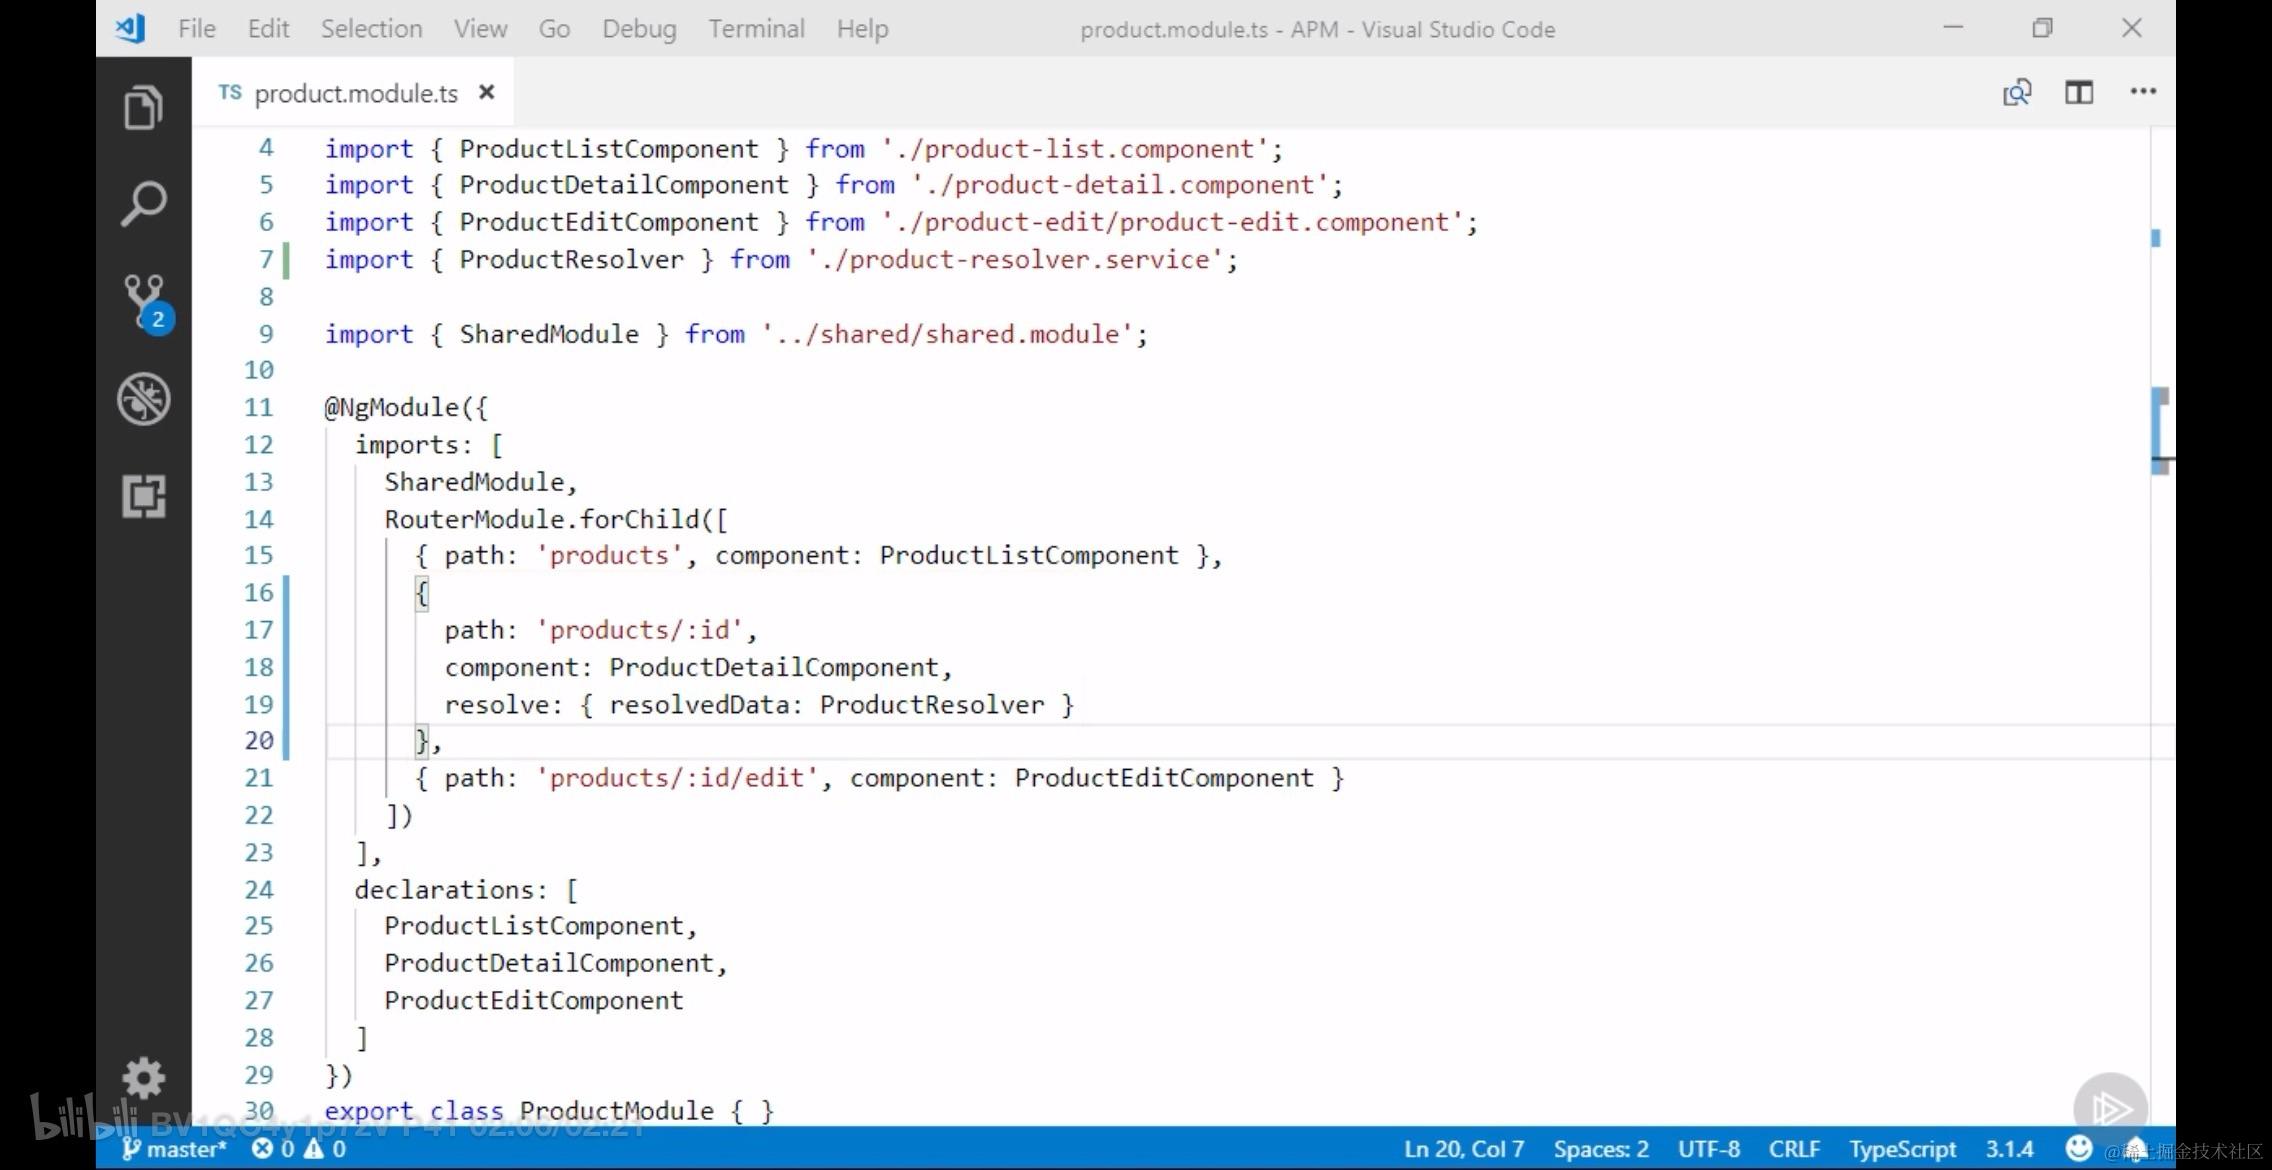Click the editor vertical scrollbar slider
The height and width of the screenshot is (1170, 2272).
[x=2160, y=430]
